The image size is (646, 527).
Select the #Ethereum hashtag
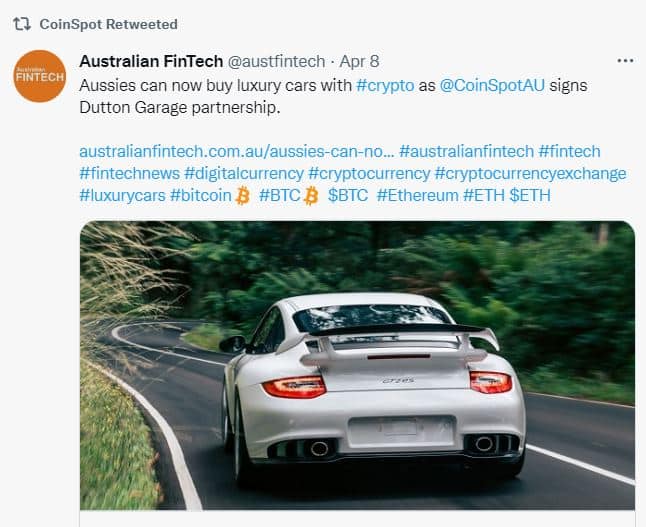coord(417,195)
